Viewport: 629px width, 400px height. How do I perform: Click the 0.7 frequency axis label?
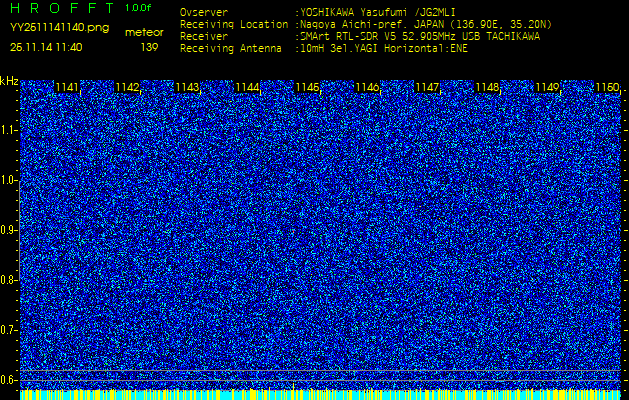coord(8,330)
